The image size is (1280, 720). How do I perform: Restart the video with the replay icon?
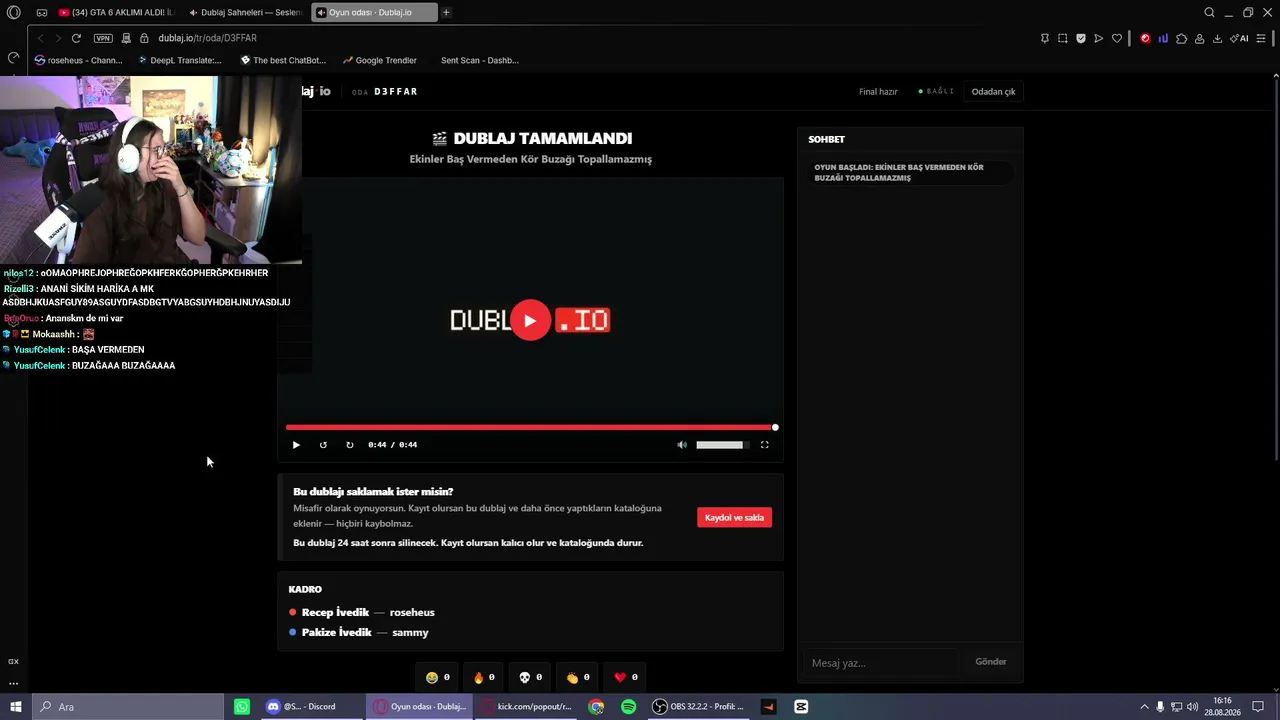(x=323, y=445)
